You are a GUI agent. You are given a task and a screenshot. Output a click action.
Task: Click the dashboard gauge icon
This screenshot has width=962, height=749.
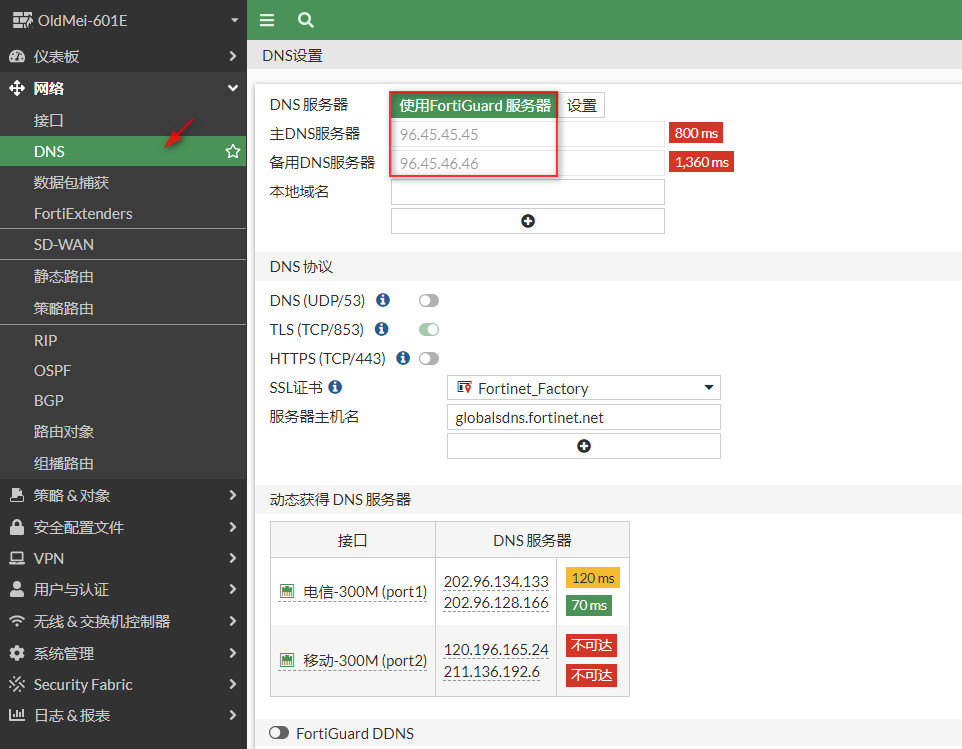17,56
